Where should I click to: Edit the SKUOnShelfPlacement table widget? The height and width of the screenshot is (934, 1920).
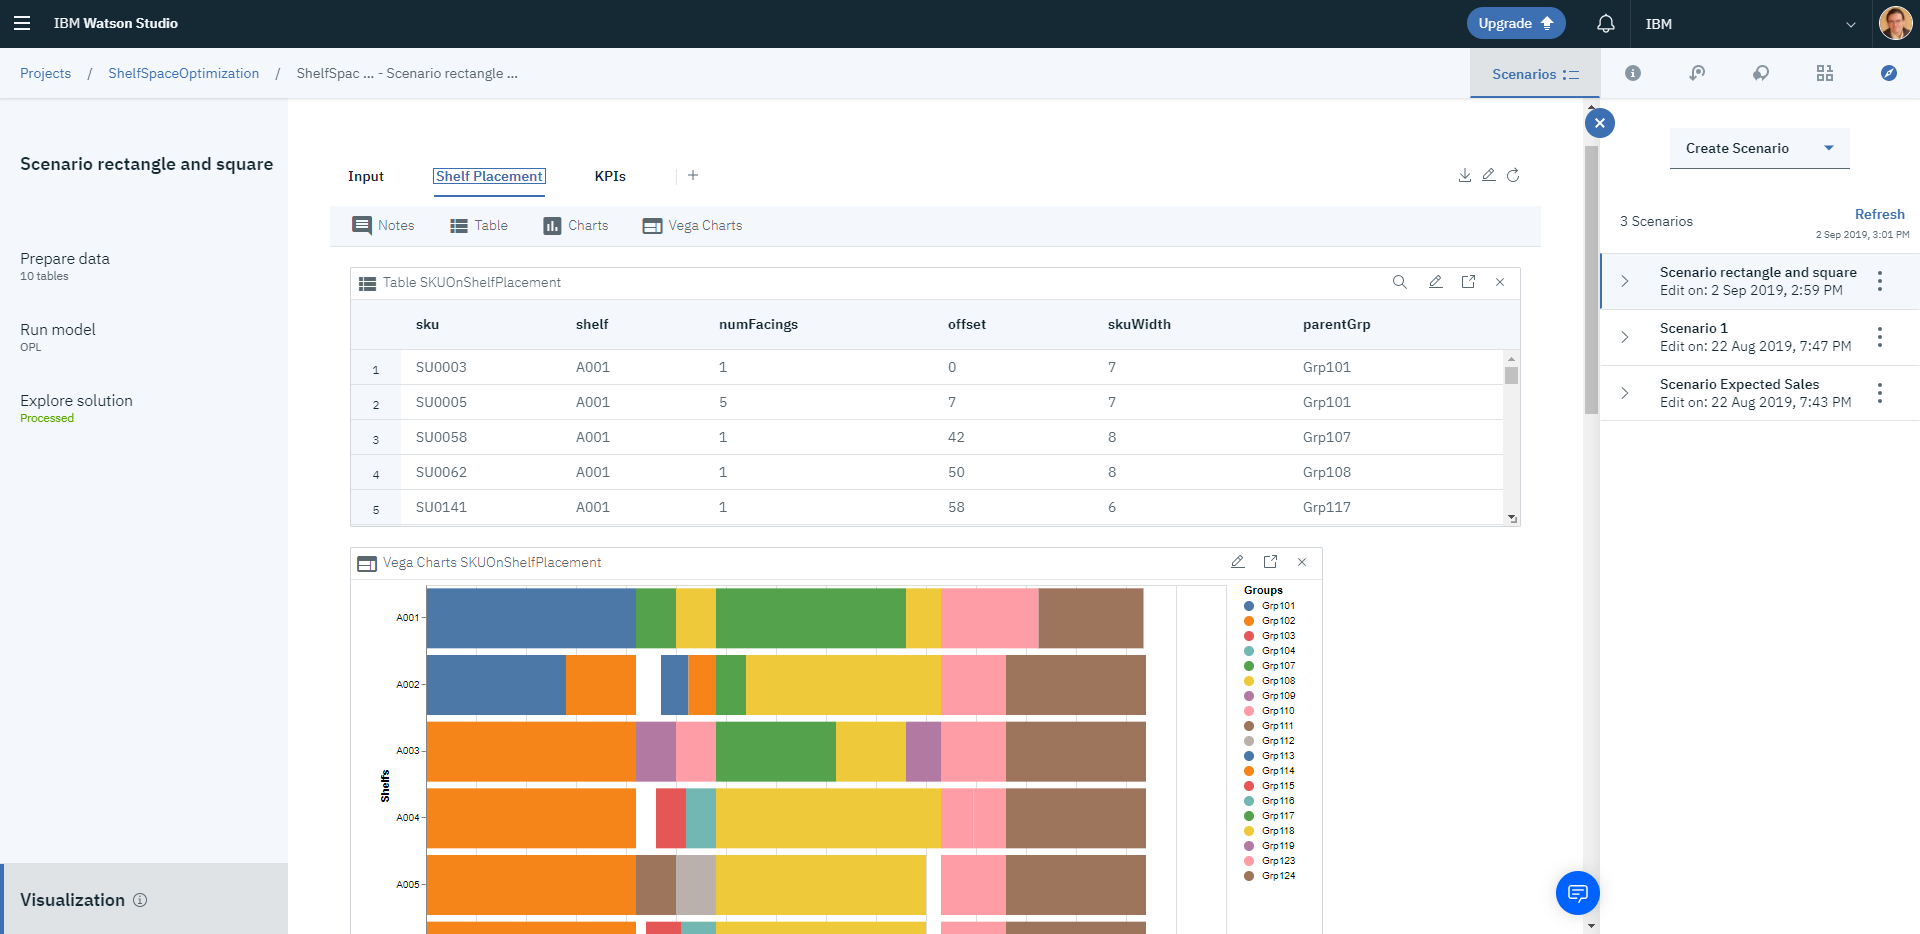tap(1435, 282)
